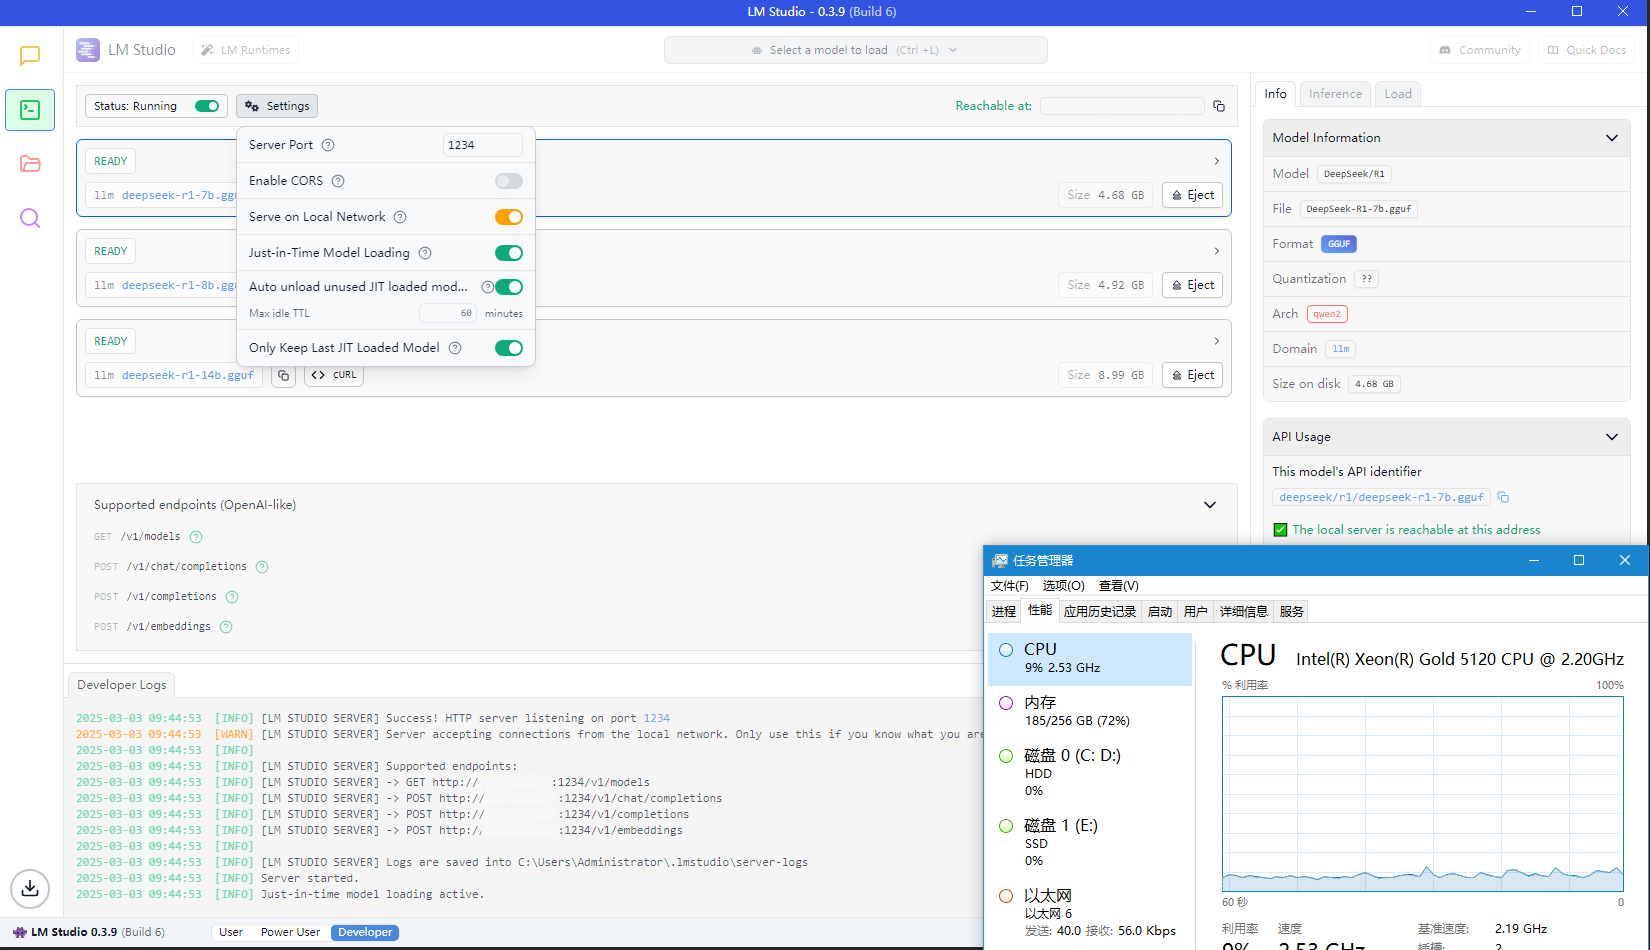Image resolution: width=1650 pixels, height=950 pixels.
Task: Show help for Serve on Local Network
Action: [x=400, y=217]
